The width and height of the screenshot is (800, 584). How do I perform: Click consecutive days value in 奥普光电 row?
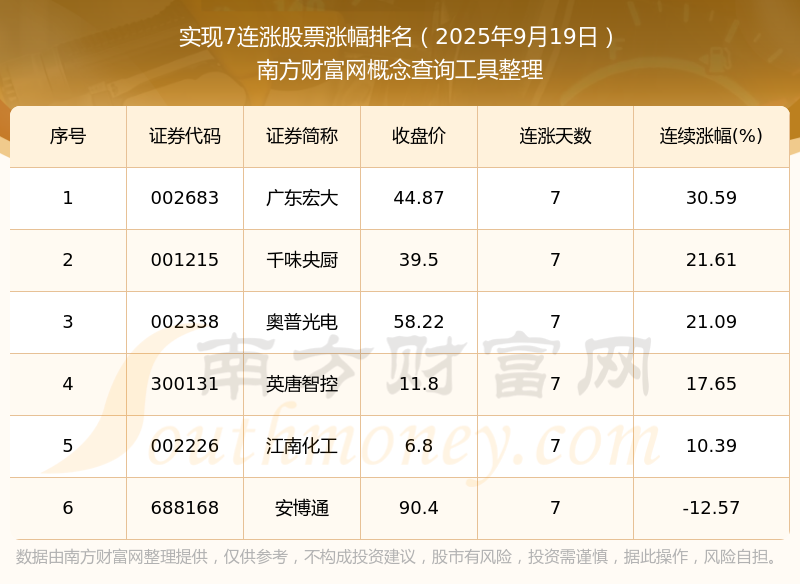click(555, 322)
